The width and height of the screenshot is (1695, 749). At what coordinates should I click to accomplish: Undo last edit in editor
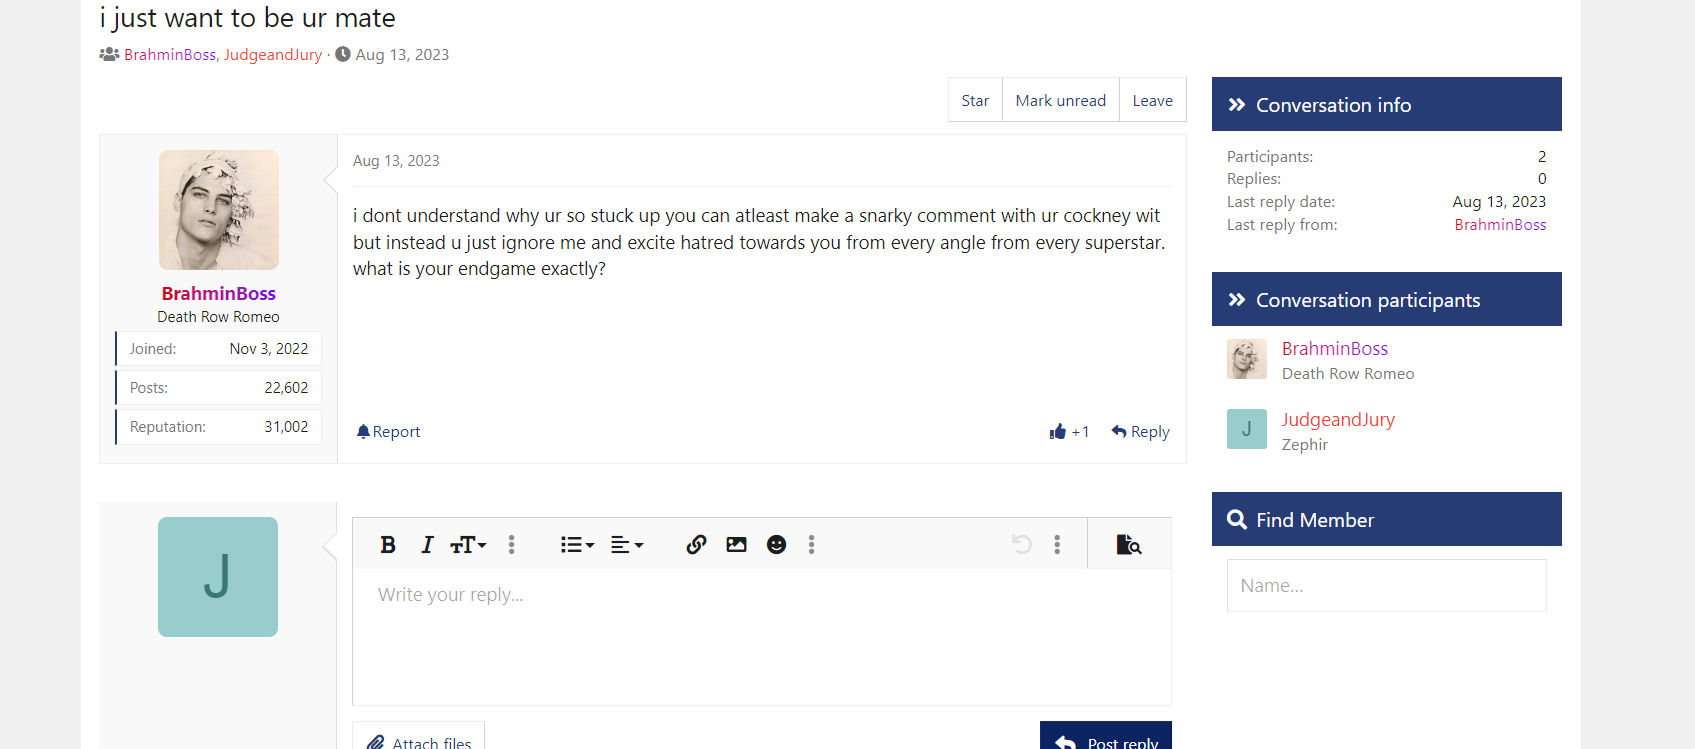(1021, 545)
